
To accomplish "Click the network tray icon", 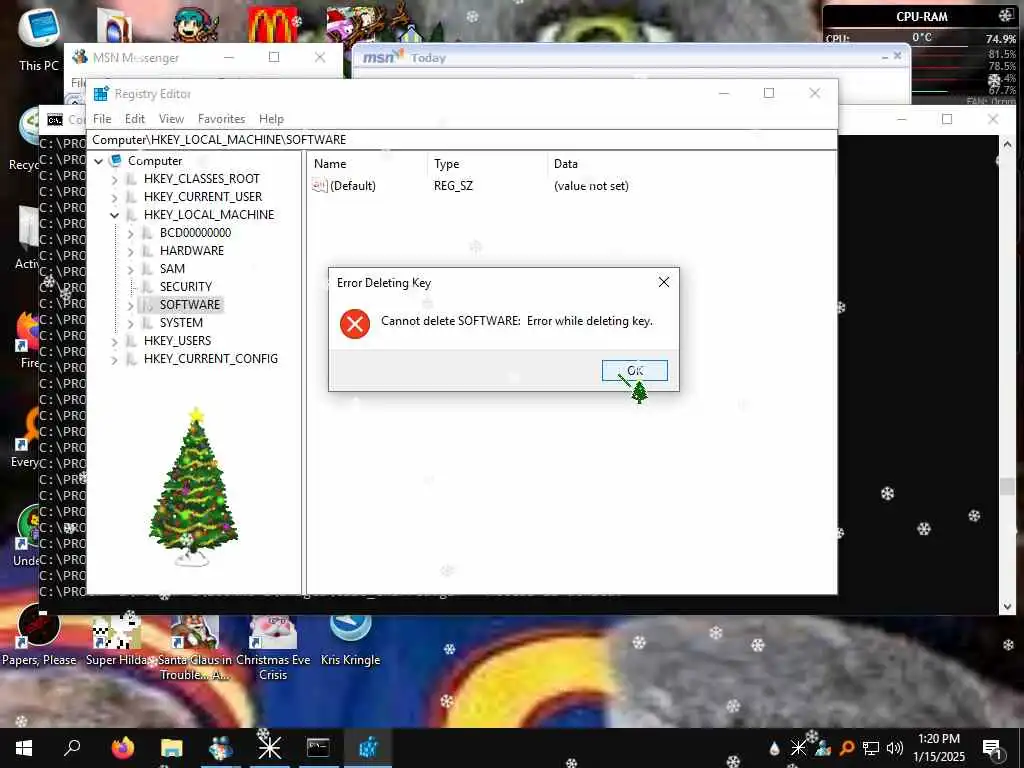I will point(870,748).
